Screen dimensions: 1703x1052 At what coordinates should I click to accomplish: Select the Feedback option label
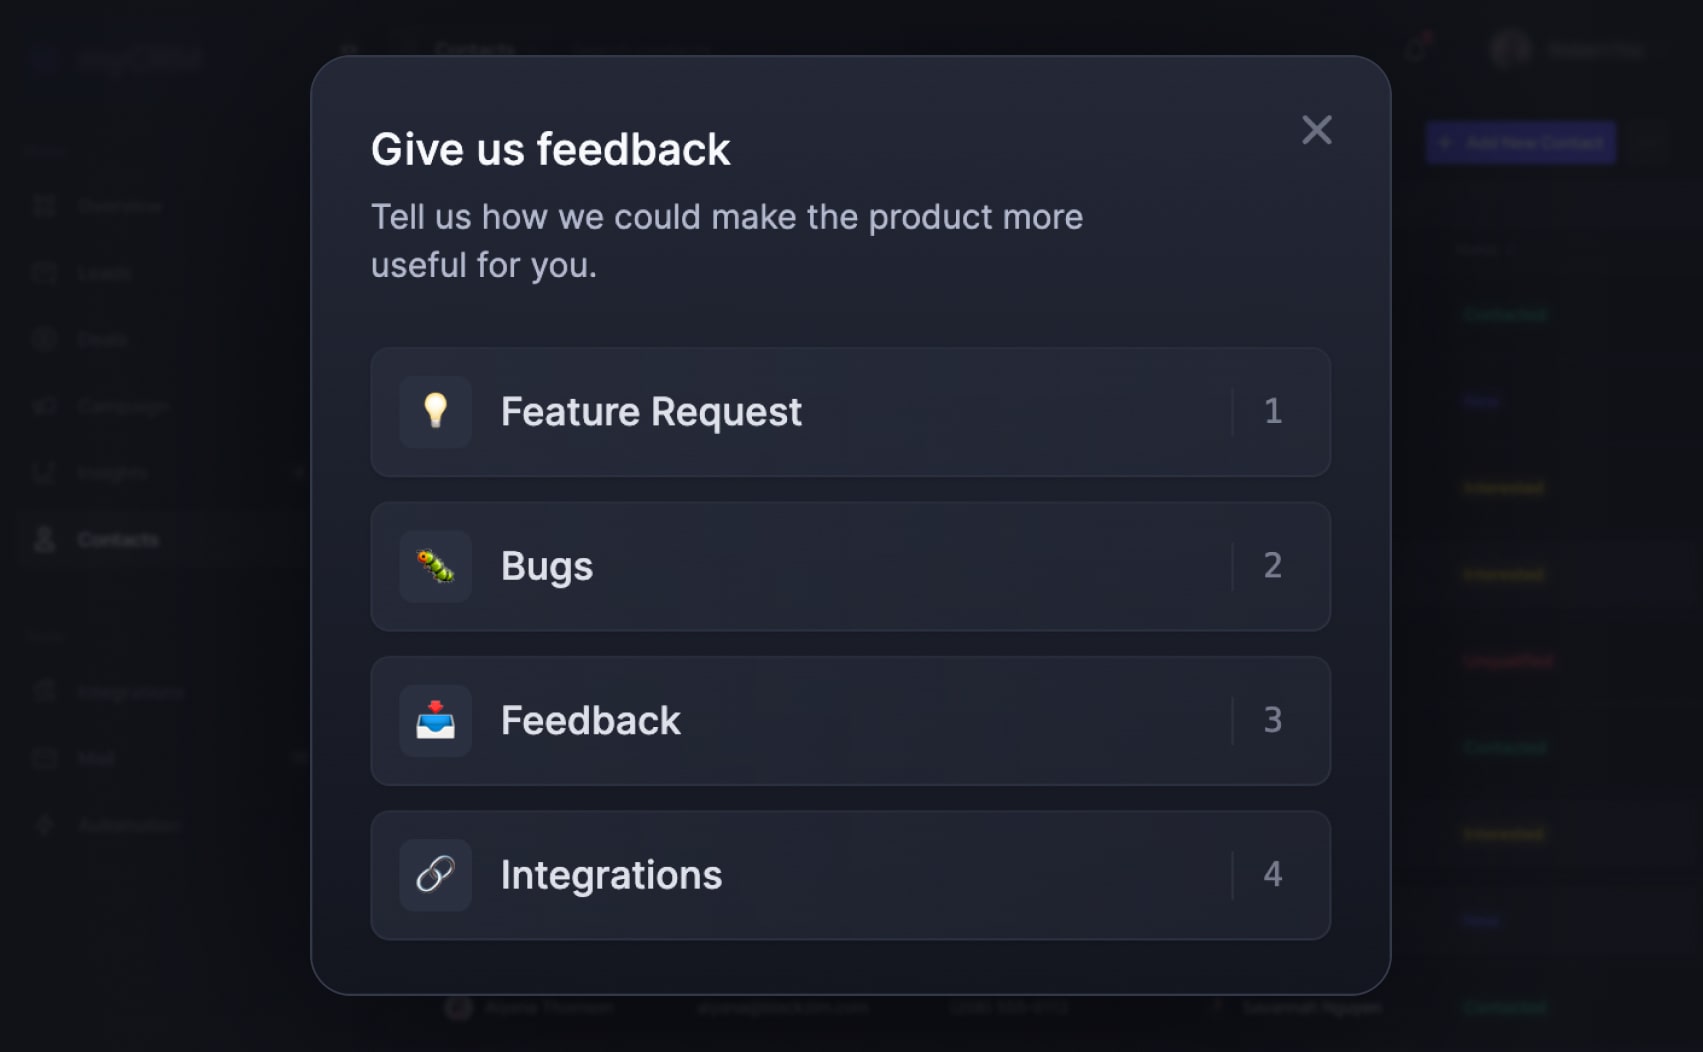pyautogui.click(x=590, y=720)
